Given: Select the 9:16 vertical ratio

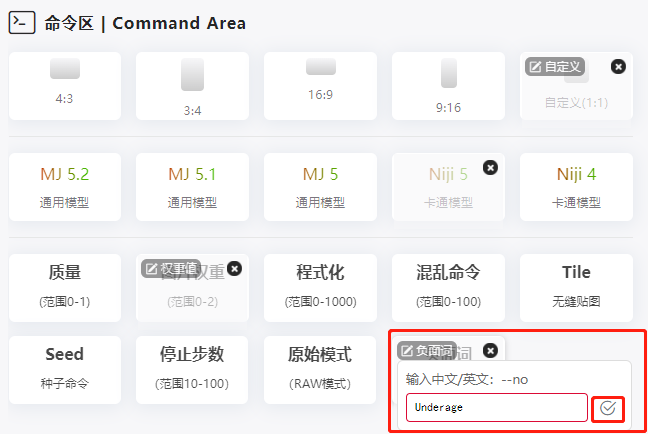Looking at the screenshot, I should pos(448,85).
